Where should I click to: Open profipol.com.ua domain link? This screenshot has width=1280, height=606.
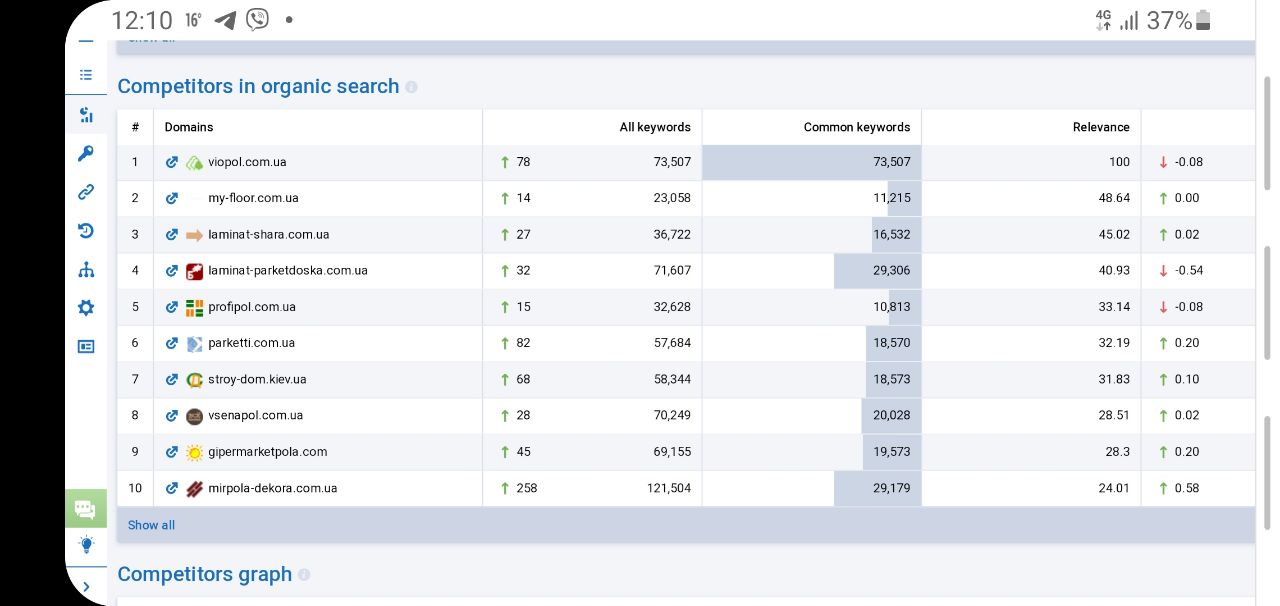(252, 307)
